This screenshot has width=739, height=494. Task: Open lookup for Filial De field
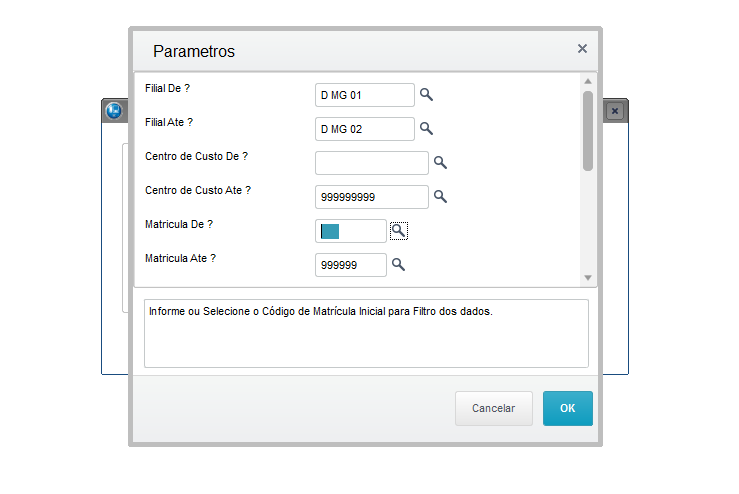click(x=426, y=95)
